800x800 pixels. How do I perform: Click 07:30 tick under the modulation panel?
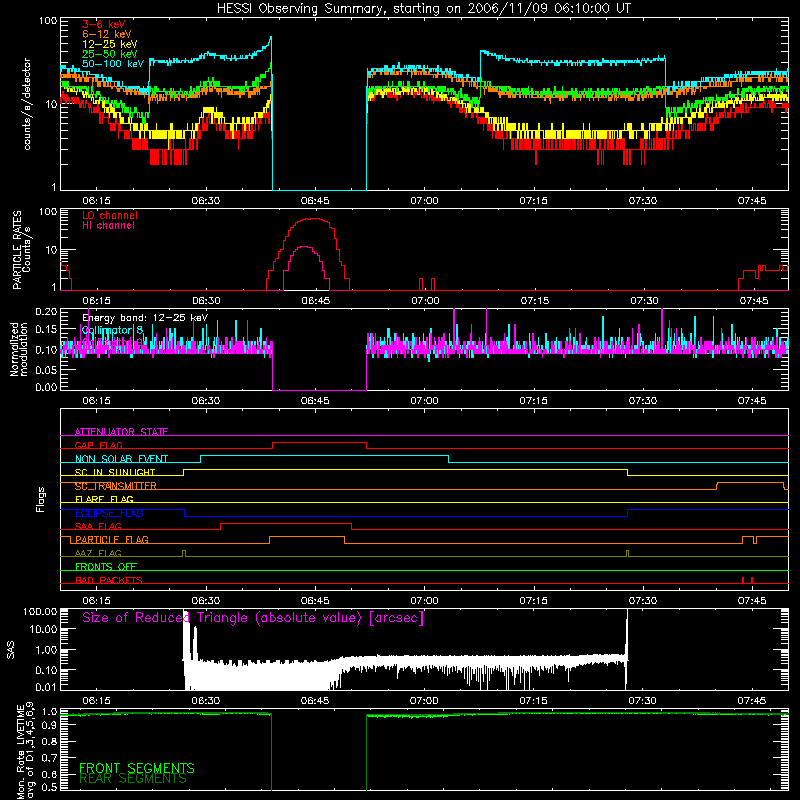pyautogui.click(x=643, y=401)
